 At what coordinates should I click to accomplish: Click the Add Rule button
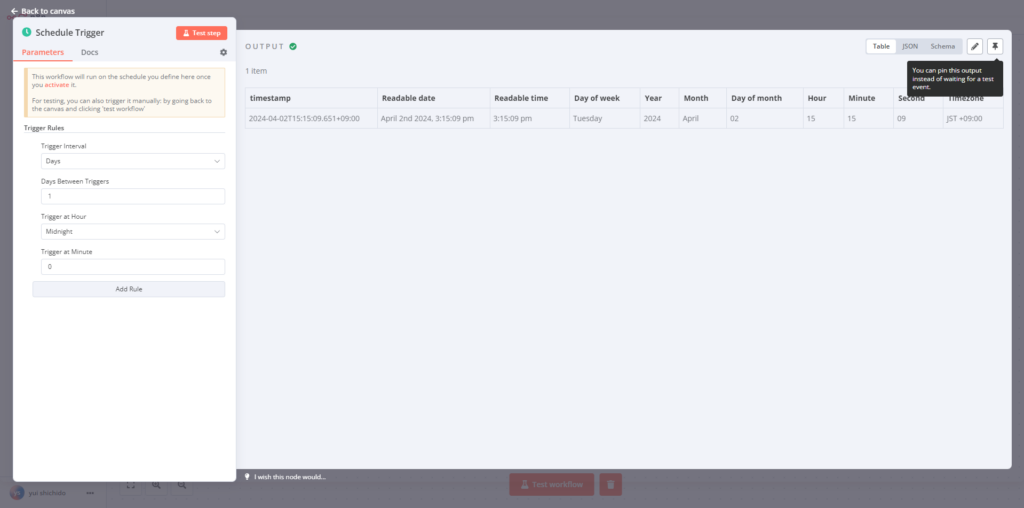click(x=128, y=289)
